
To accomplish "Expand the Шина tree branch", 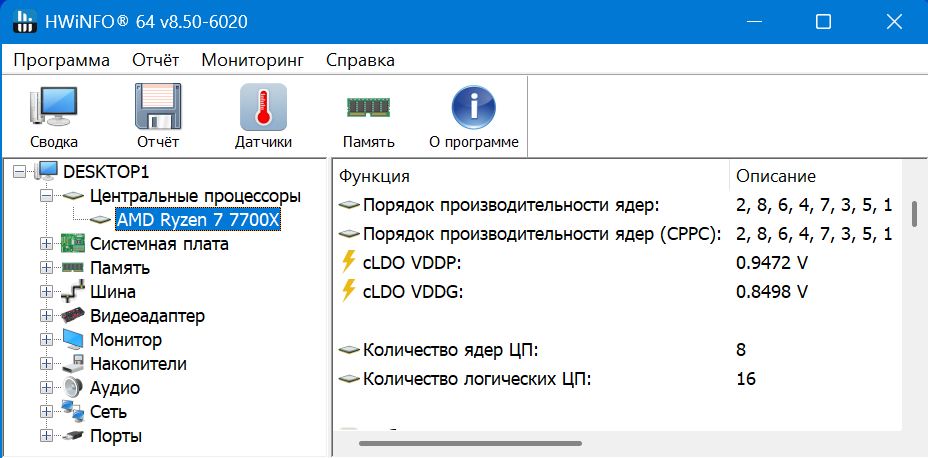I will click(46, 292).
